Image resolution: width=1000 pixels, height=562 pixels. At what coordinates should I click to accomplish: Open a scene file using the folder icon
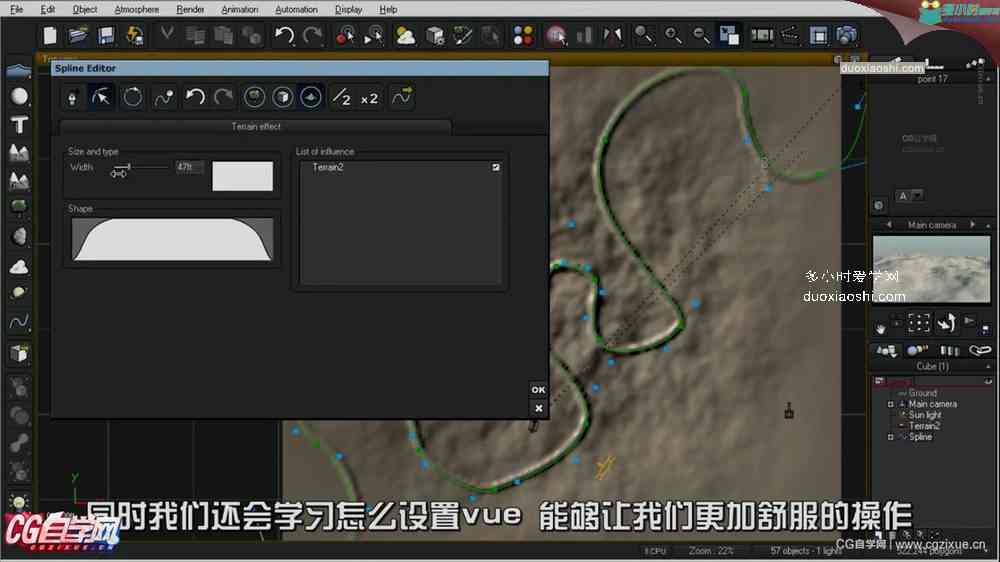(x=78, y=36)
